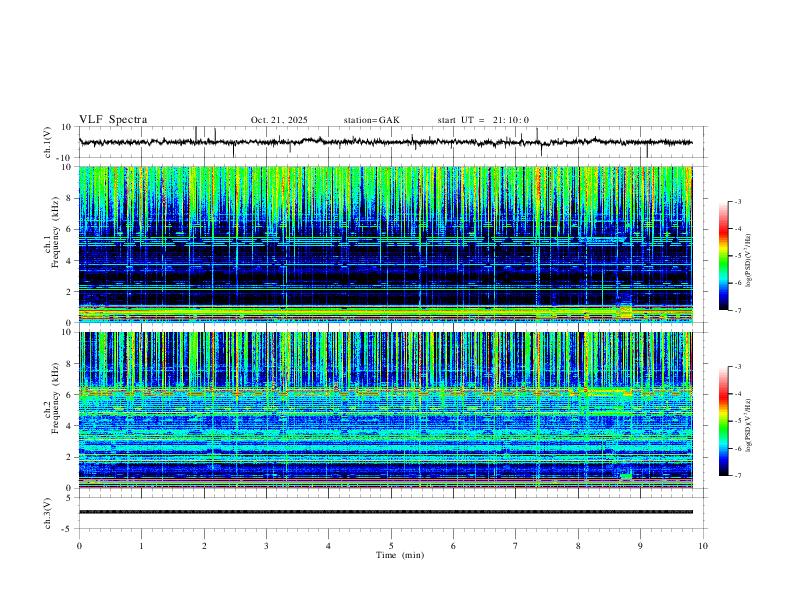The width and height of the screenshot is (792, 612).
Task: Click the "Time (min)" x-axis label
Action: [x=400, y=555]
